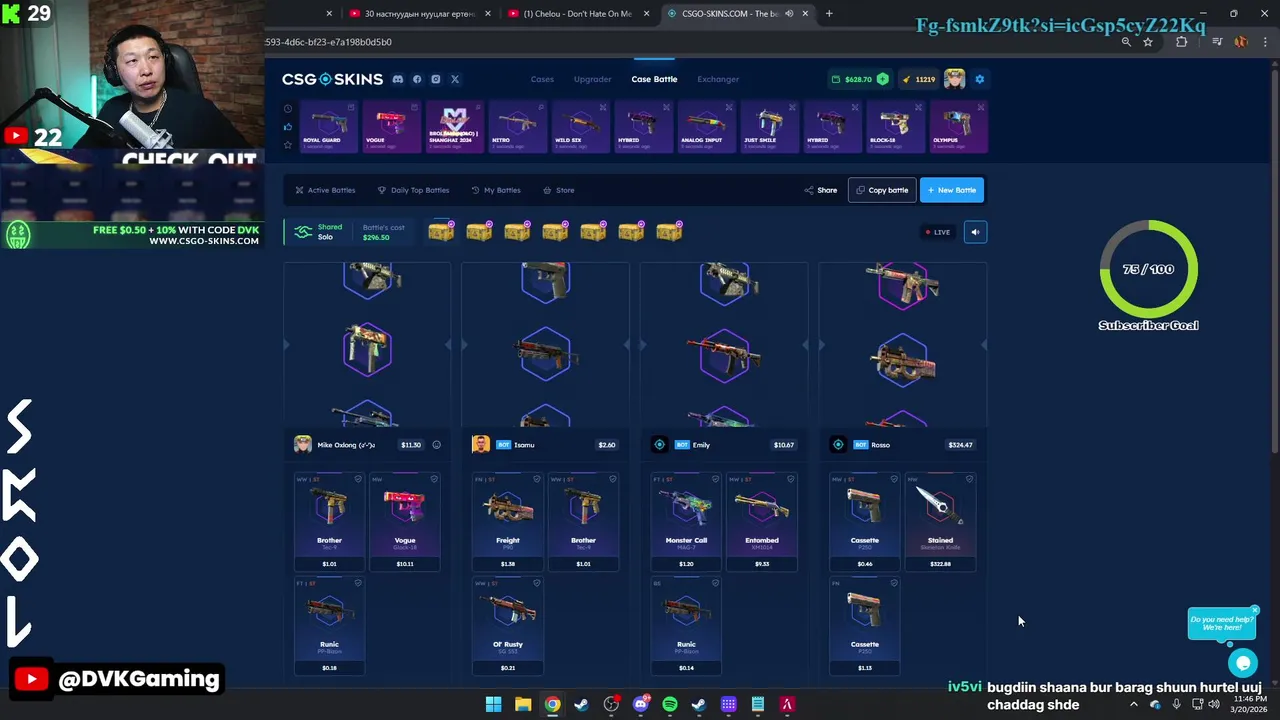
Task: Open File Explorer from the taskbar
Action: pos(523,705)
